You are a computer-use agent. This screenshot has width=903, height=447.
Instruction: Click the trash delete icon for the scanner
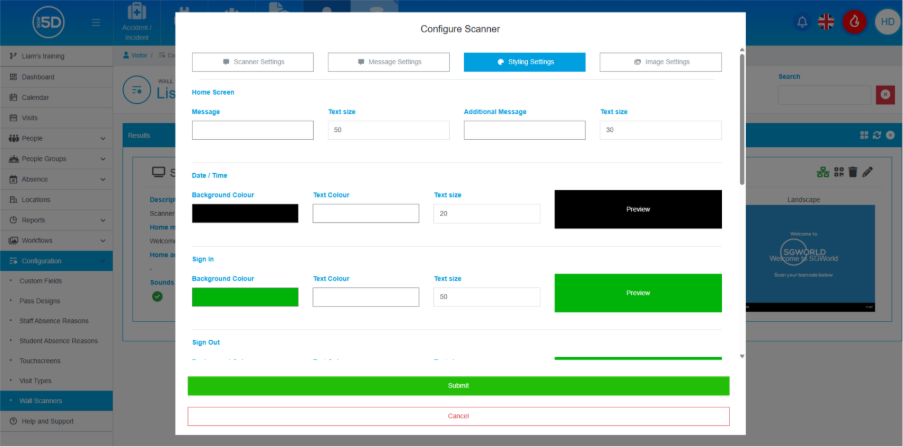[853, 172]
